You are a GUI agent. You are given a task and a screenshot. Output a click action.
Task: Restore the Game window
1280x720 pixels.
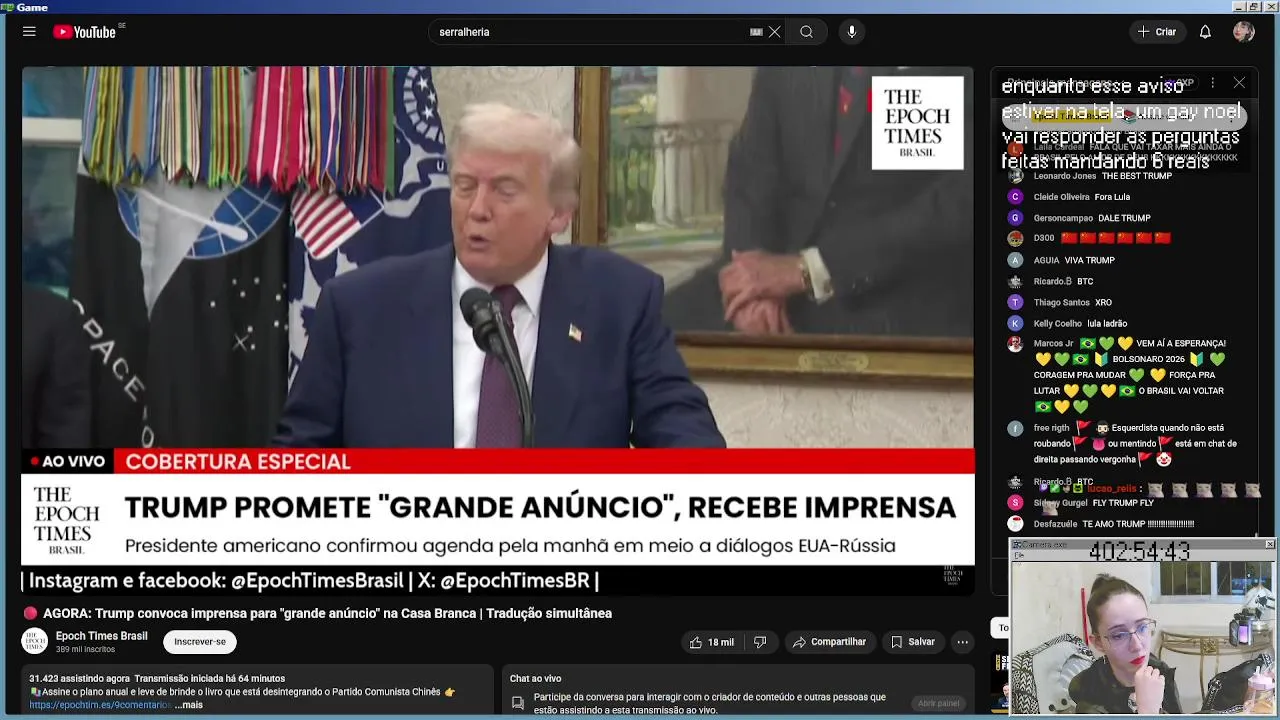(1255, 7)
